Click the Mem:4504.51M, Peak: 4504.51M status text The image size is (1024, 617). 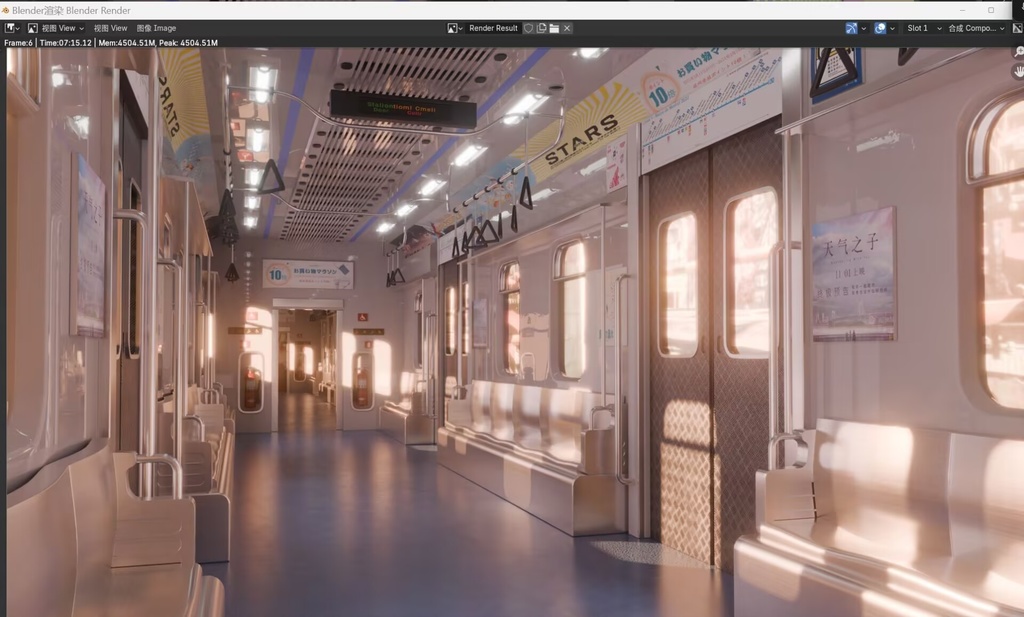(x=158, y=42)
